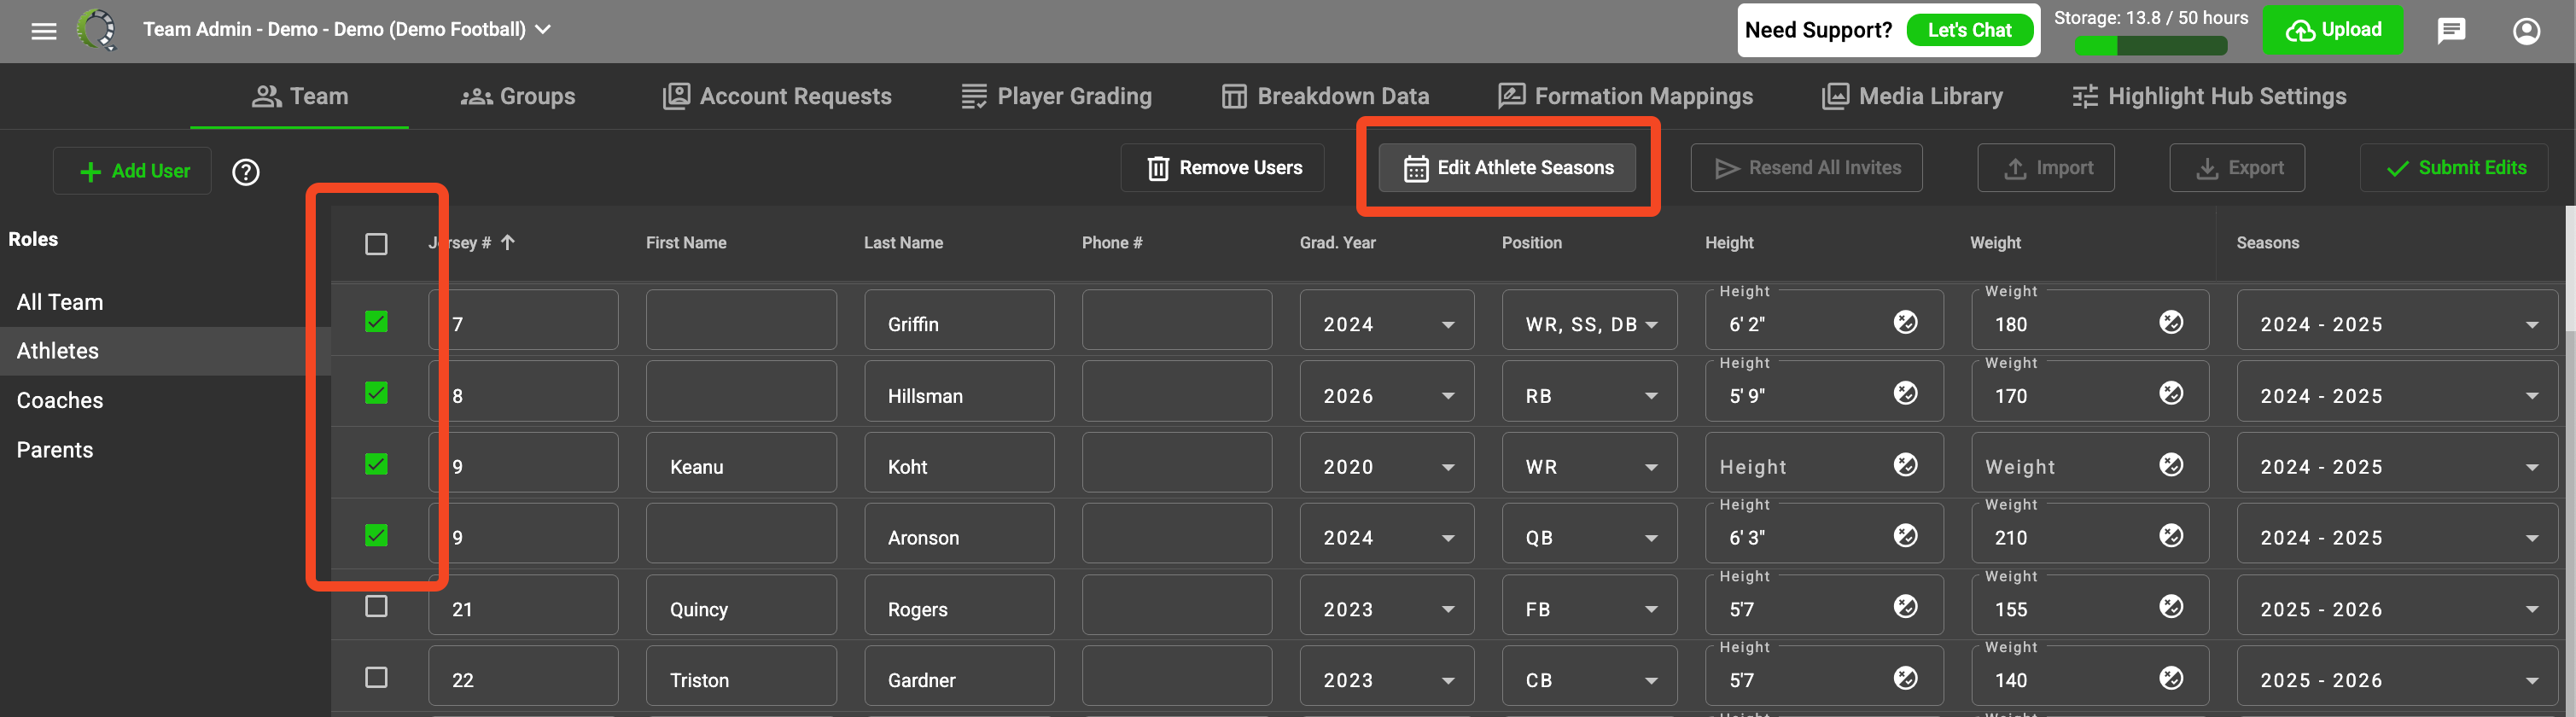Uncheck the checkbox for Griffin's row
The height and width of the screenshot is (717, 2576).
(376, 321)
